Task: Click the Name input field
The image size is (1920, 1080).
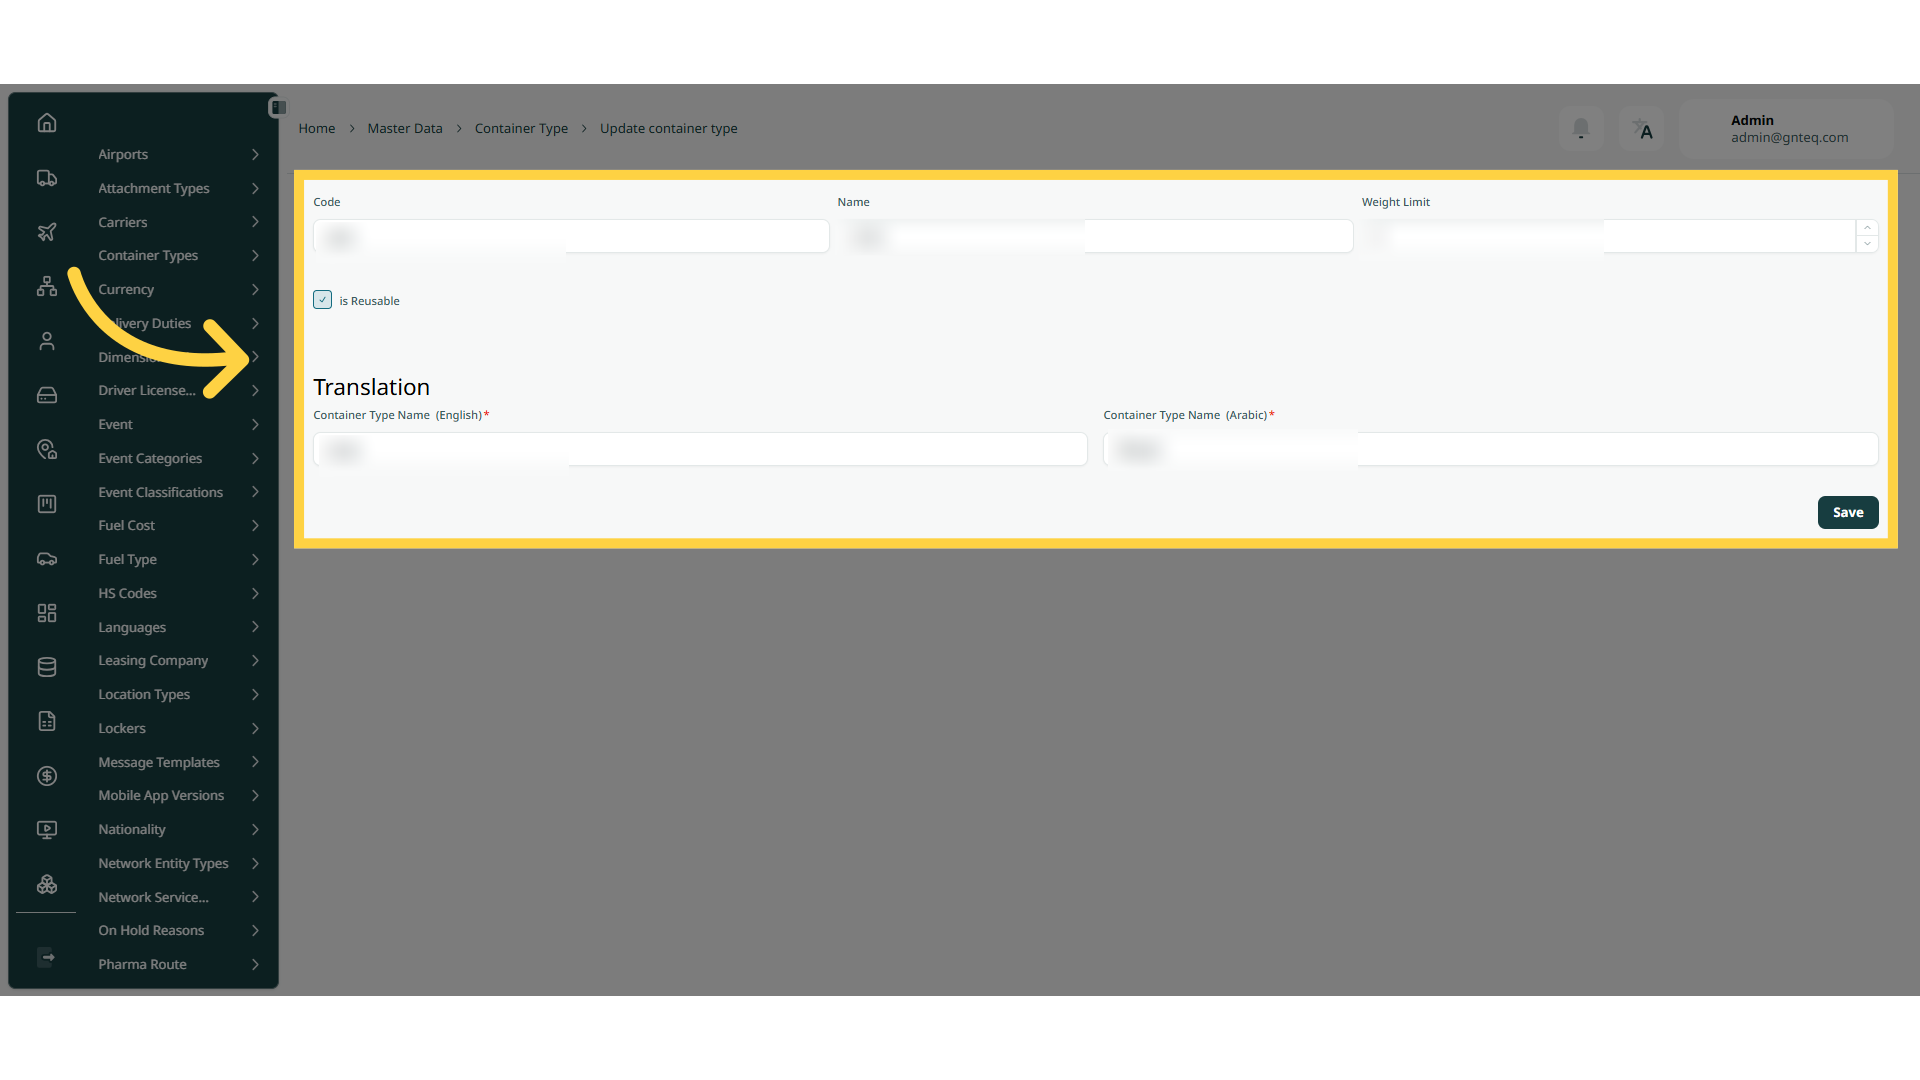Action: click(1095, 236)
